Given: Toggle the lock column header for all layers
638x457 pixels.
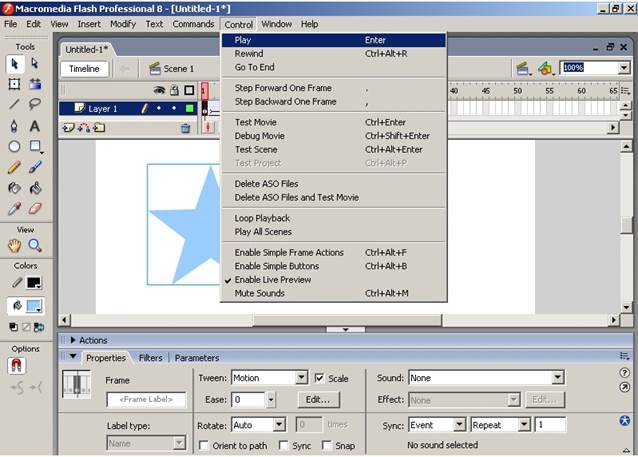Looking at the screenshot, I should [x=174, y=90].
